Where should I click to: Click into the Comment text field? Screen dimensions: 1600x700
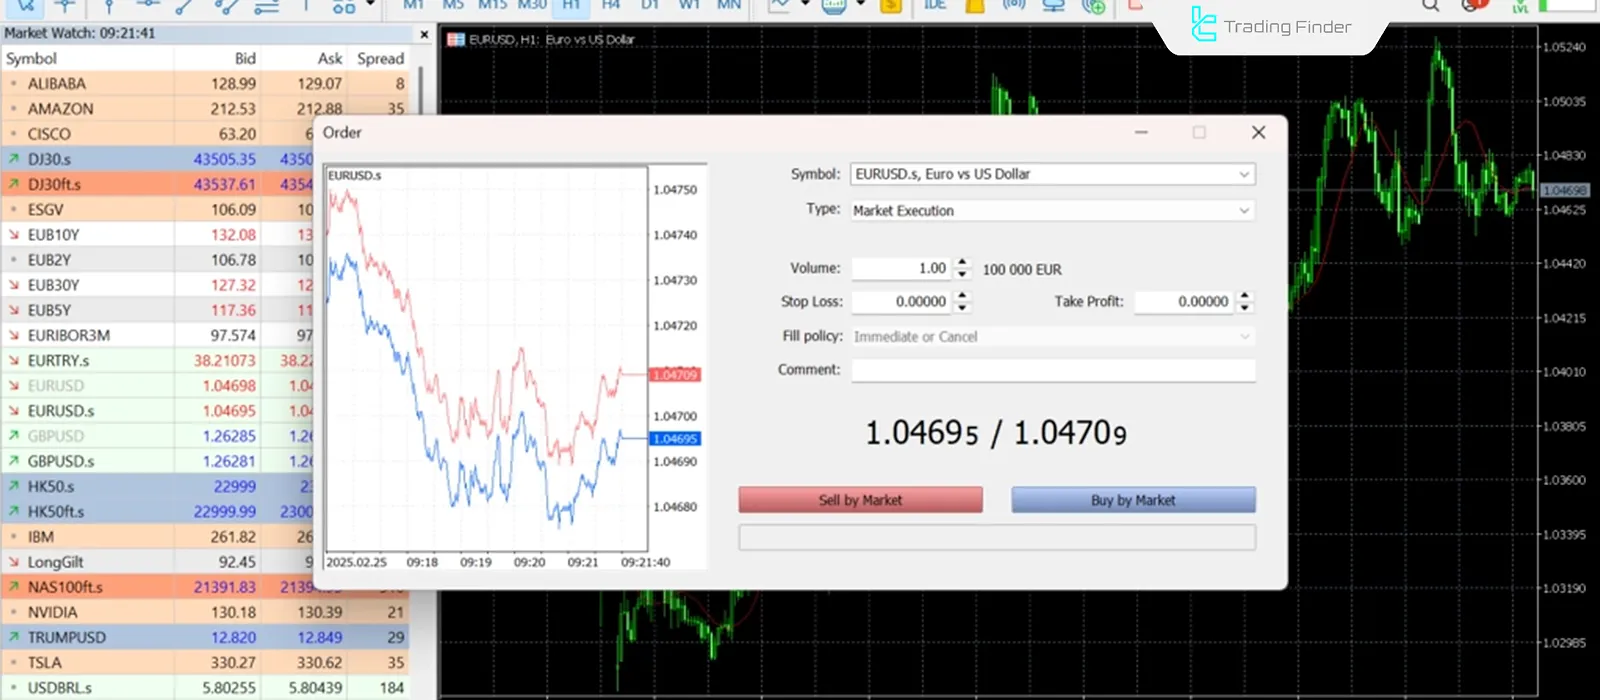pos(1052,370)
